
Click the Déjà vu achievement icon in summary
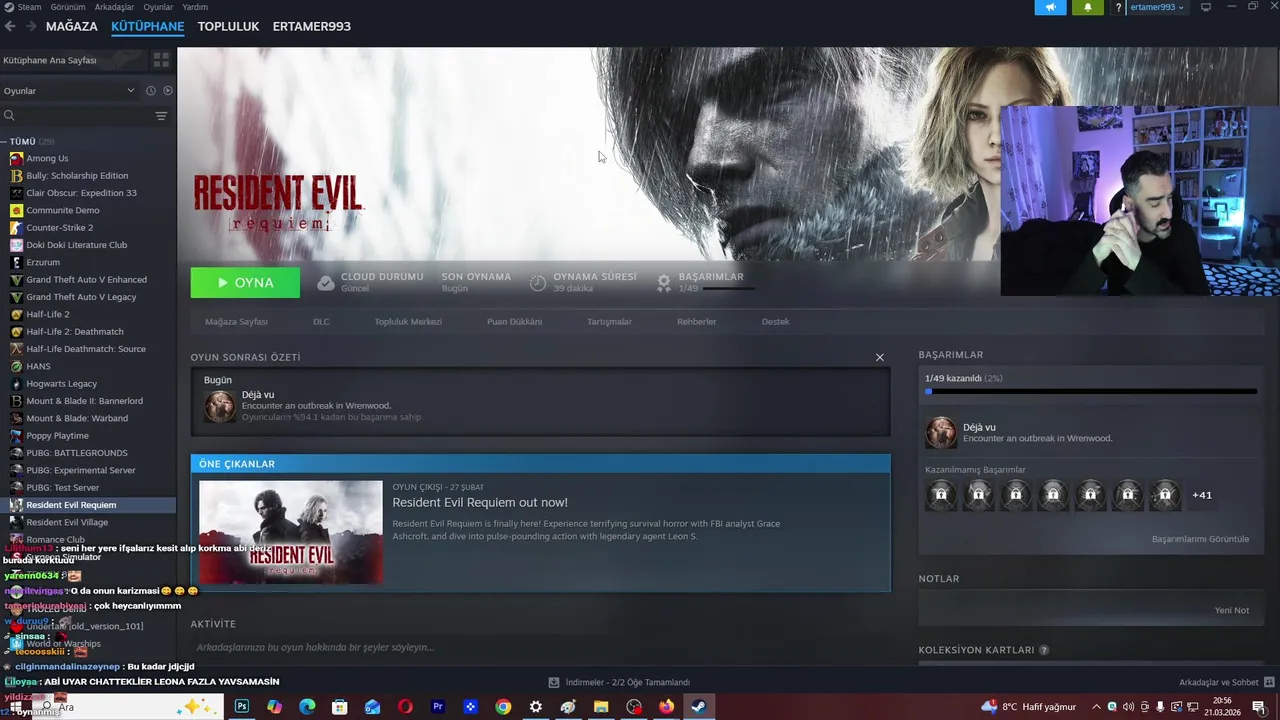(x=220, y=406)
